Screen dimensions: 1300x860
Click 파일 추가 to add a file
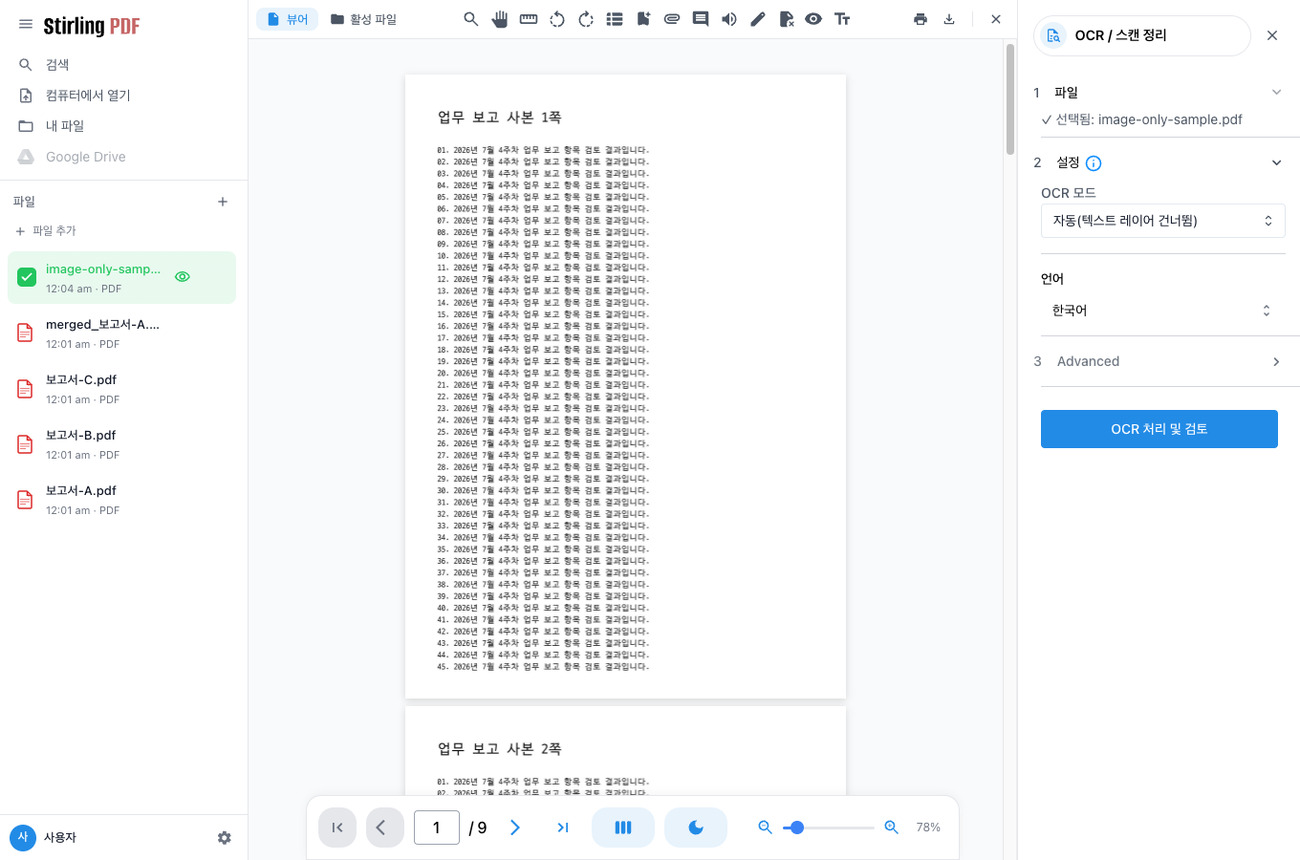[x=46, y=231]
